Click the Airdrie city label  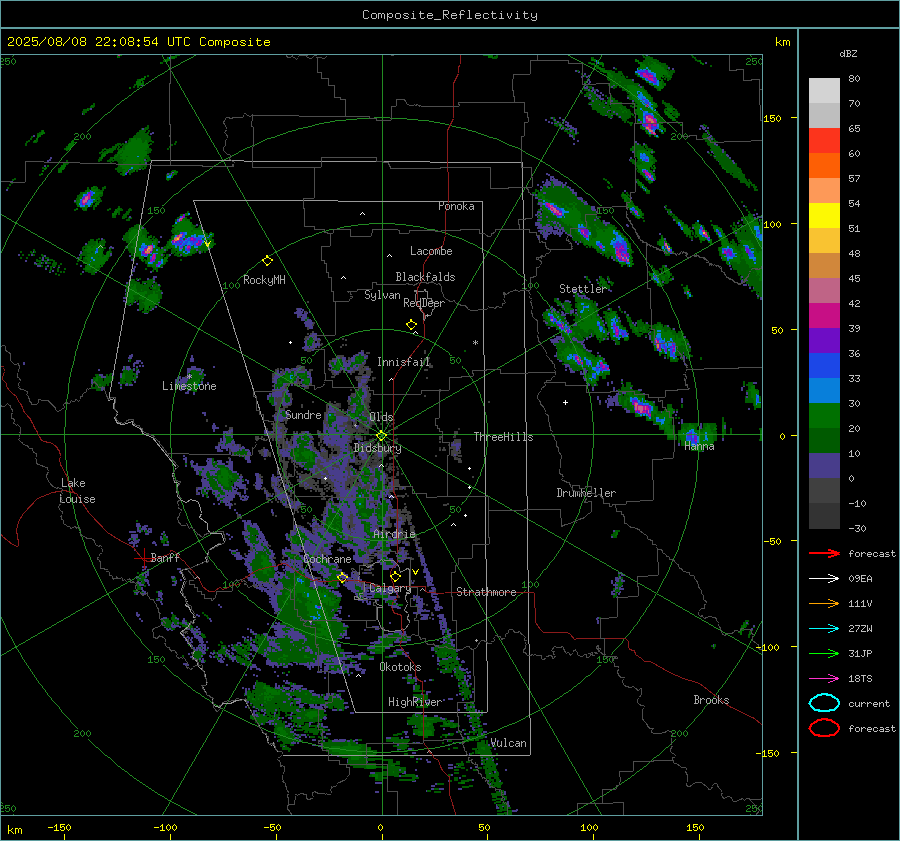(394, 534)
